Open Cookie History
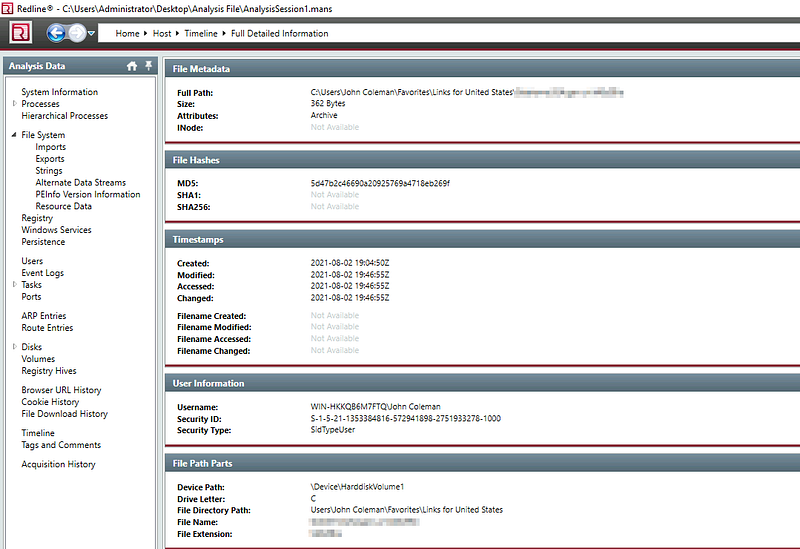Image resolution: width=800 pixels, height=549 pixels. pyautogui.click(x=50, y=402)
